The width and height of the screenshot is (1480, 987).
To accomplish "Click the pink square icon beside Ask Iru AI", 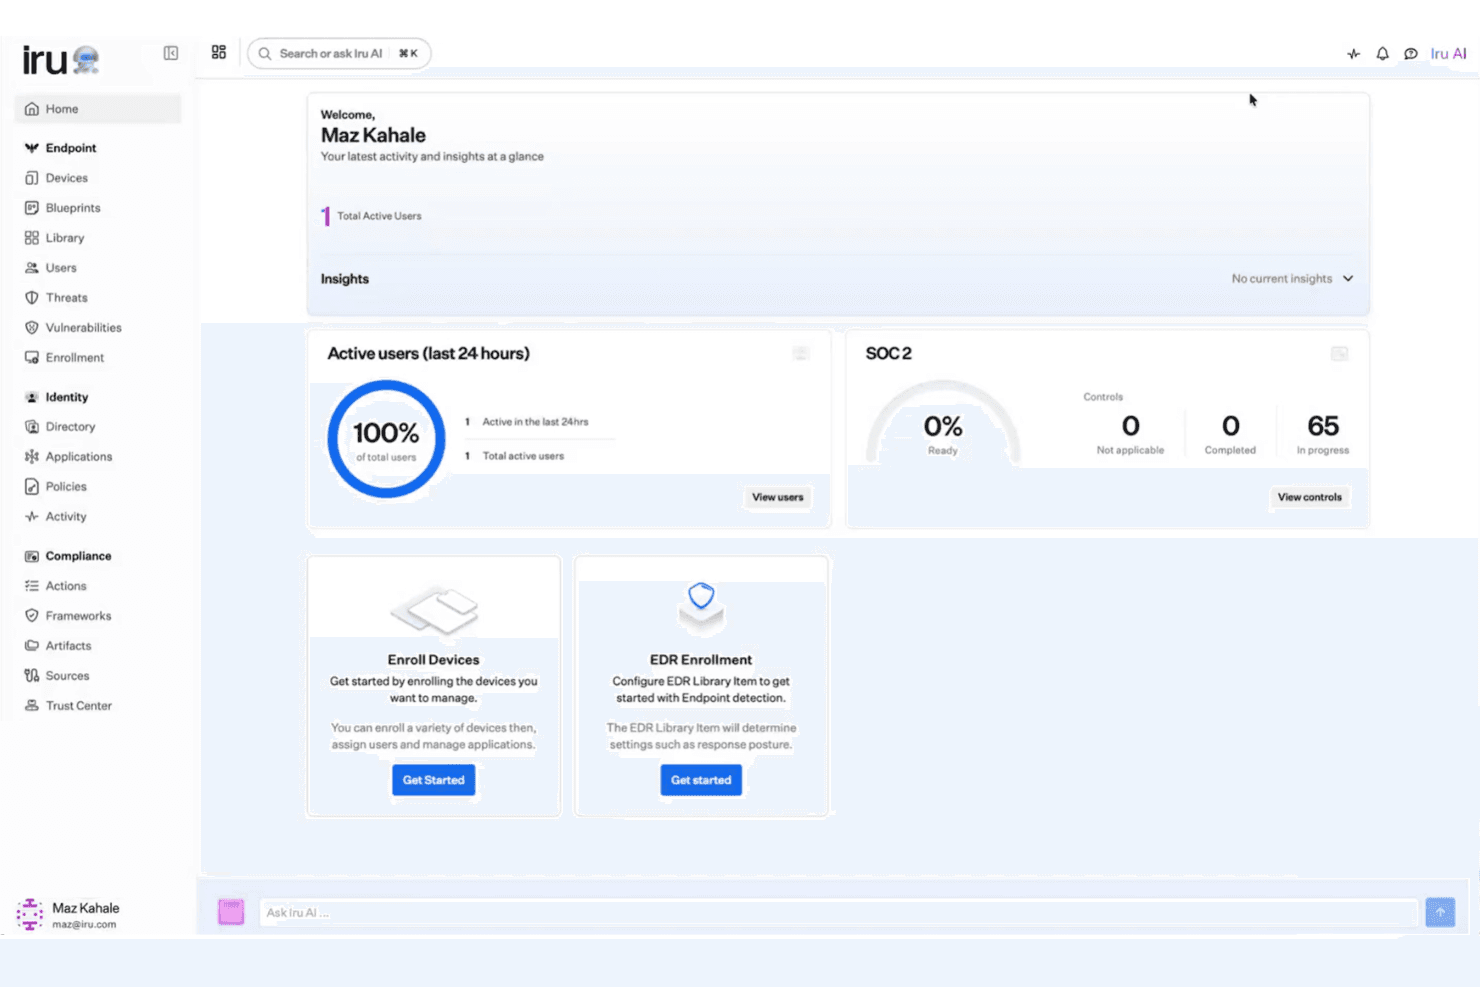I will 231,912.
